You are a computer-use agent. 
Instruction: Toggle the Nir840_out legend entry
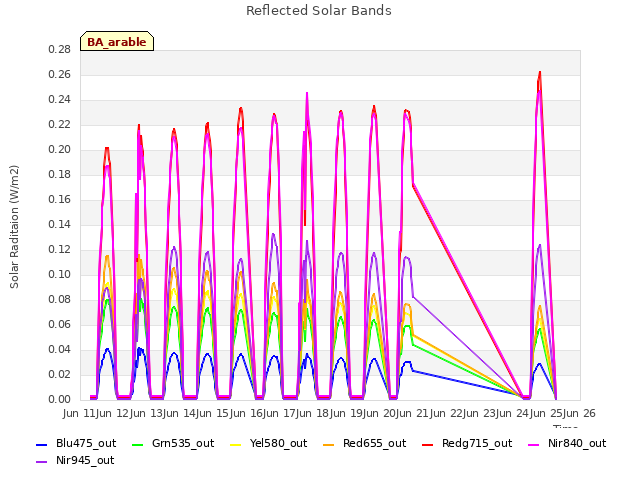click(567, 443)
